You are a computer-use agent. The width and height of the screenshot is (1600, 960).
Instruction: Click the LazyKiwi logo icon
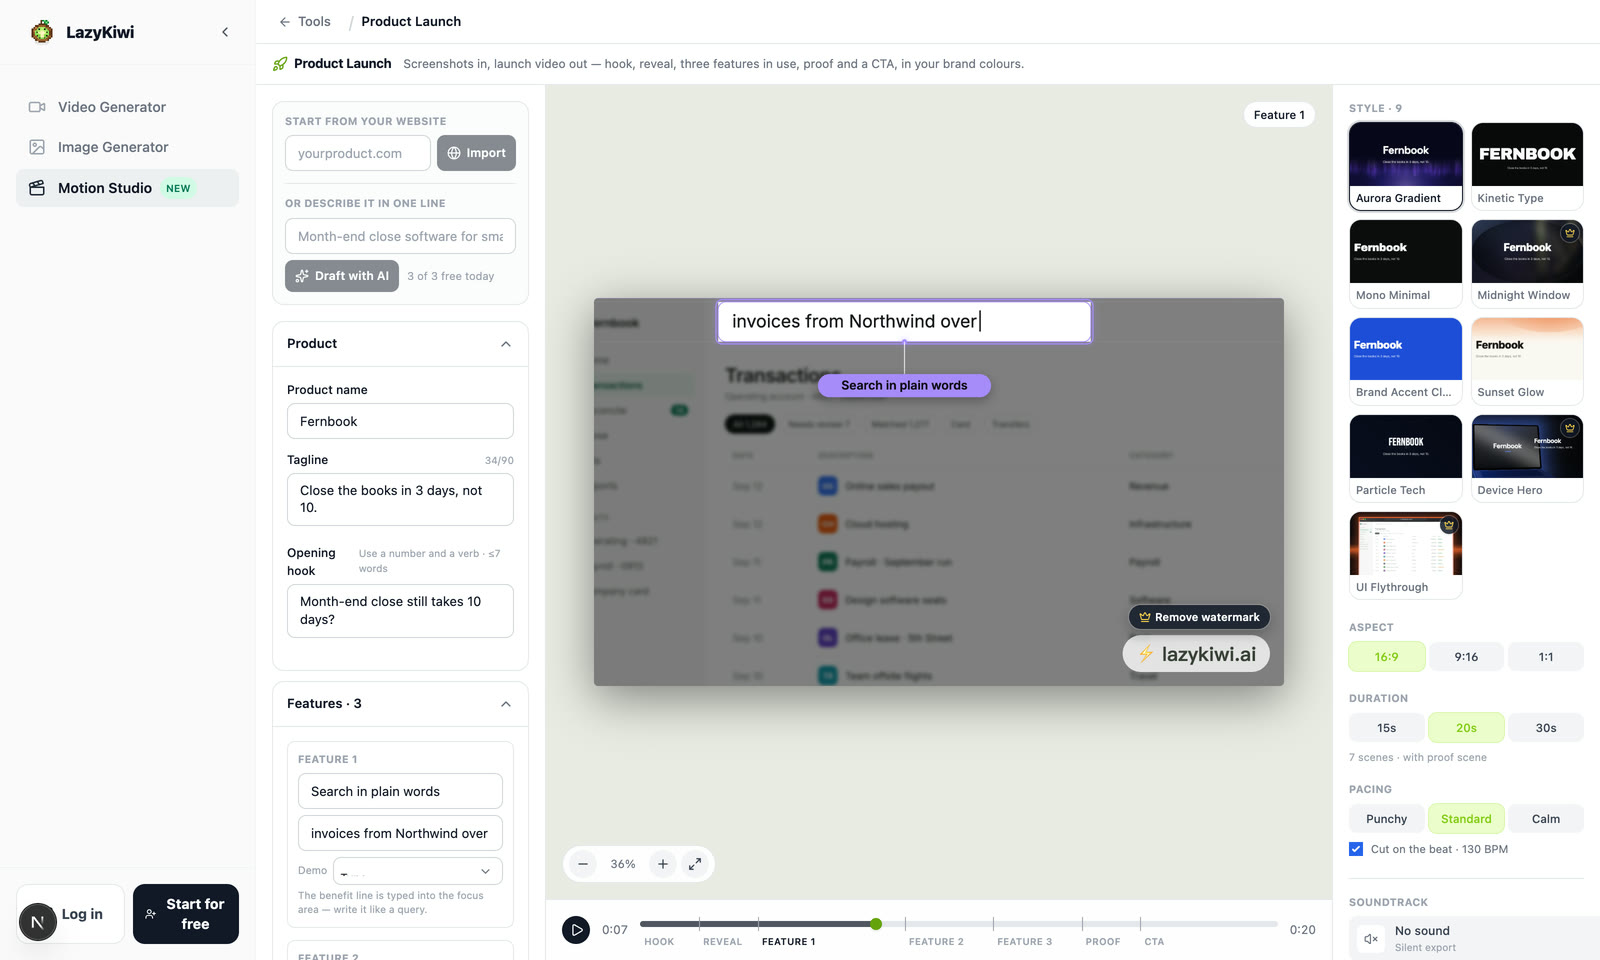(42, 32)
